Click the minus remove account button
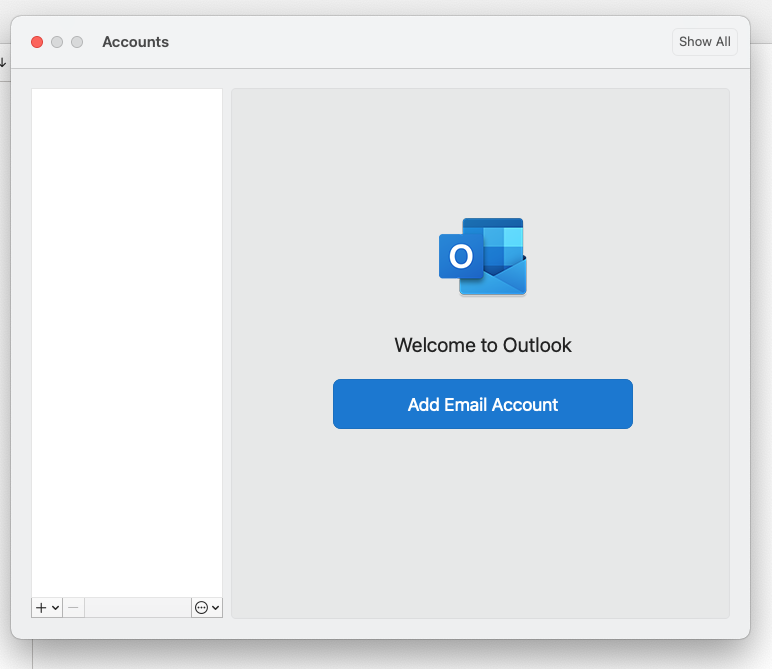 (x=73, y=607)
